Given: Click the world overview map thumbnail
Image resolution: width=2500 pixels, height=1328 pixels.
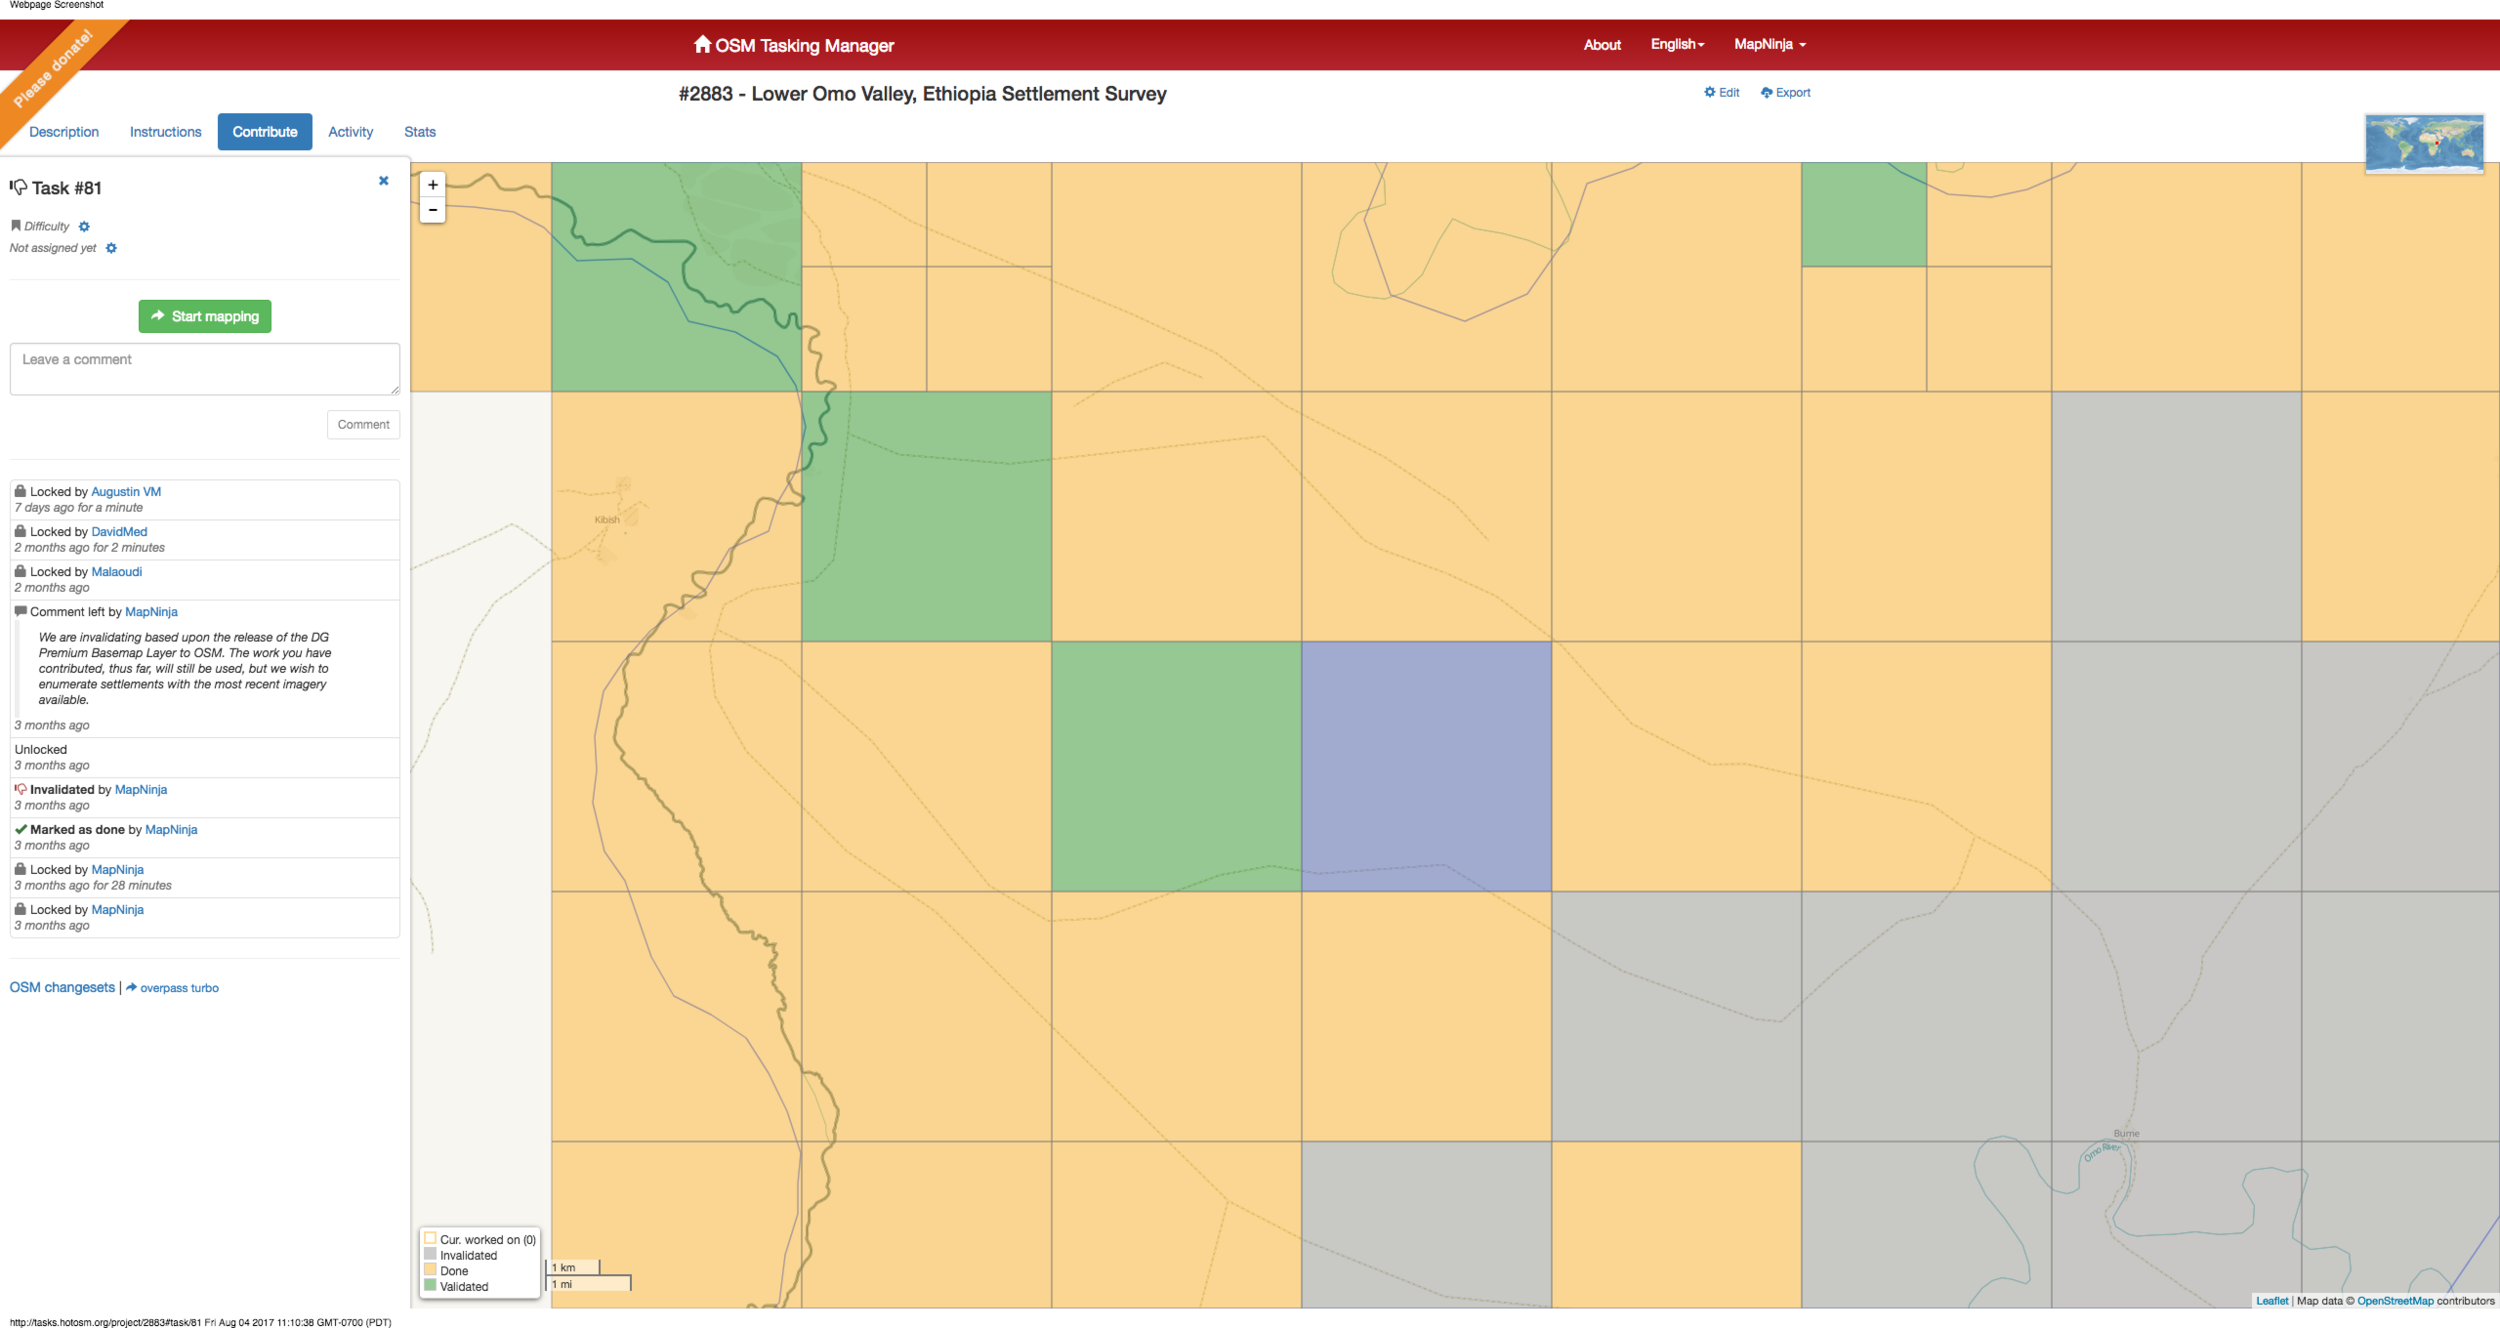Looking at the screenshot, I should point(2423,143).
